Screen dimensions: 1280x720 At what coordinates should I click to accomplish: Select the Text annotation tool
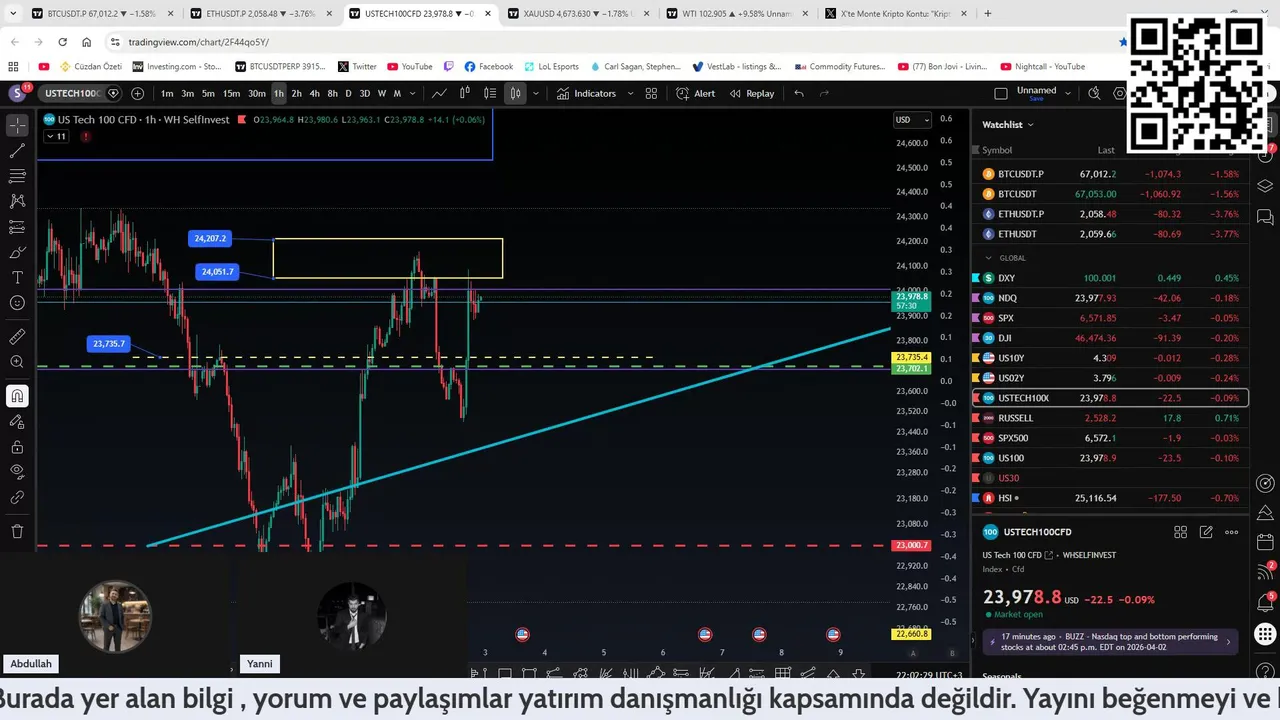17,277
